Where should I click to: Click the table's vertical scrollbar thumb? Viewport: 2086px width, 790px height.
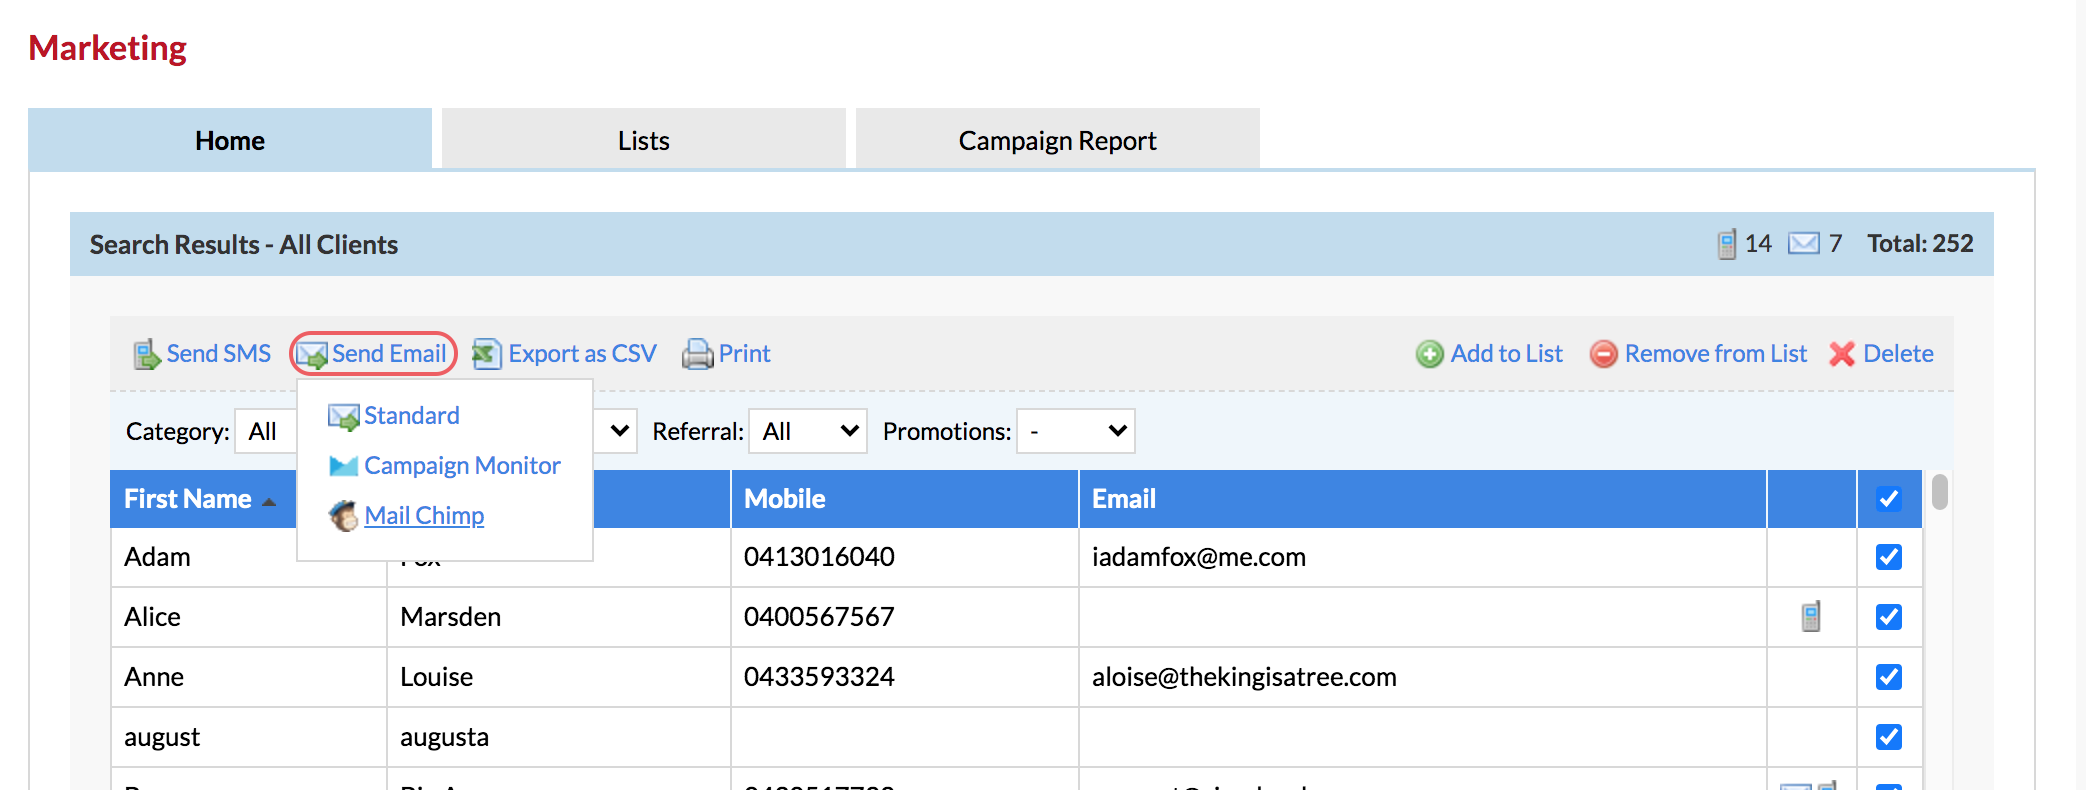[1940, 492]
